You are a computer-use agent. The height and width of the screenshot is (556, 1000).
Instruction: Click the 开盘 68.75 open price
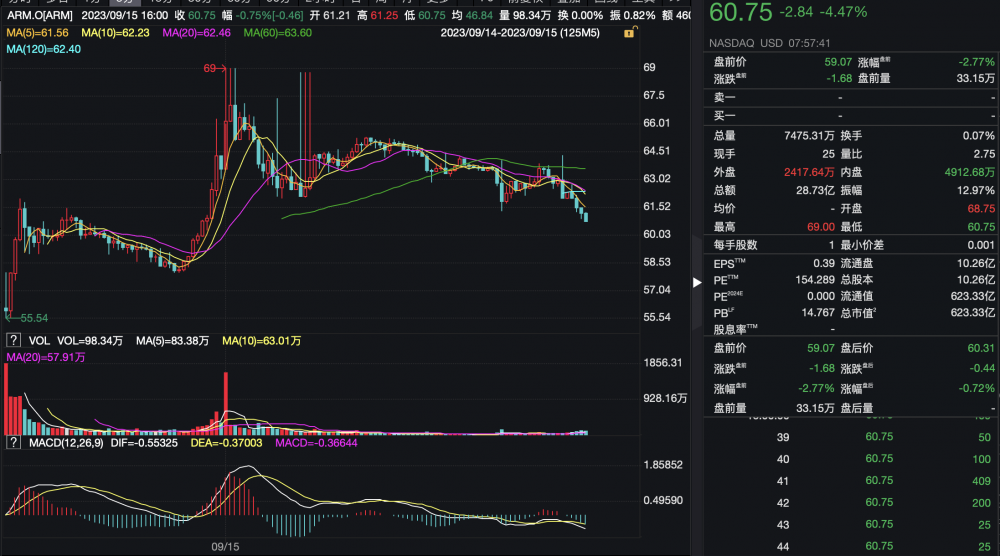(981, 208)
